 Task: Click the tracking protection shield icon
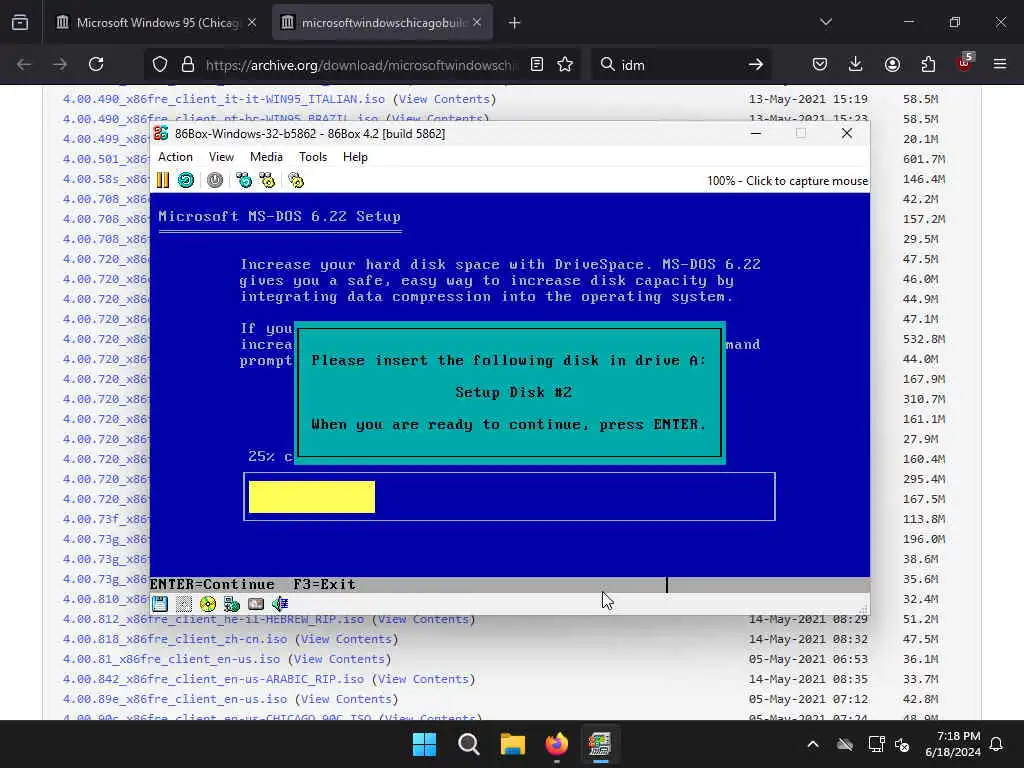pyautogui.click(x=160, y=64)
